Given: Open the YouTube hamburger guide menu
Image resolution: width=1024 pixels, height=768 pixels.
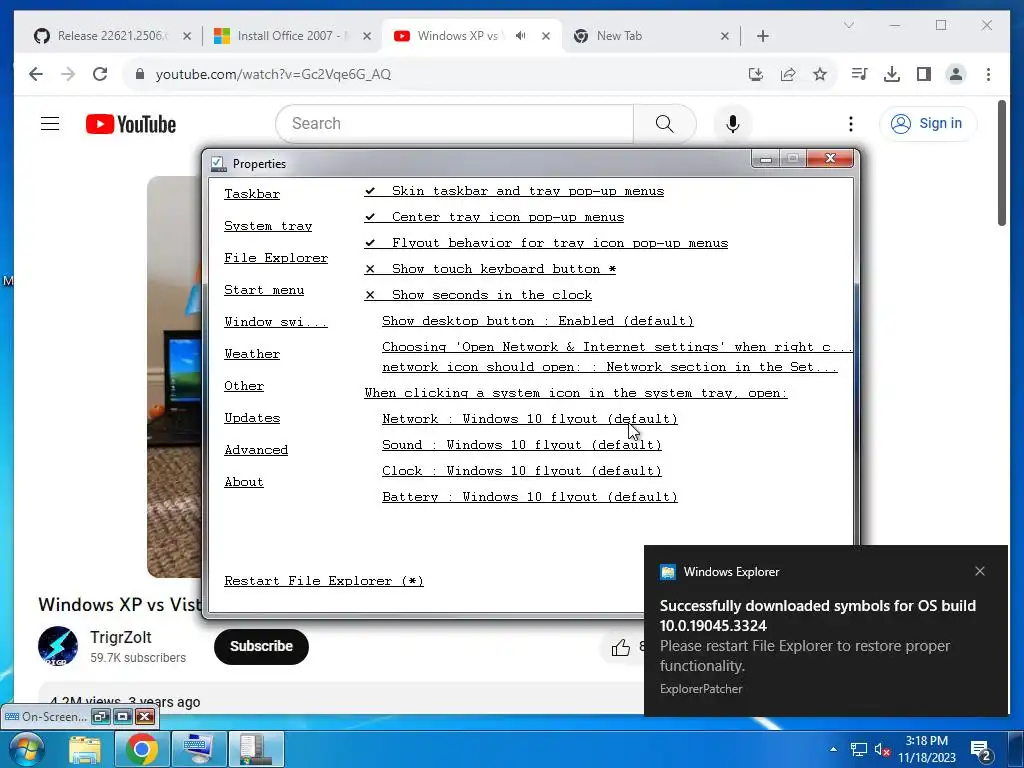Looking at the screenshot, I should [50, 123].
